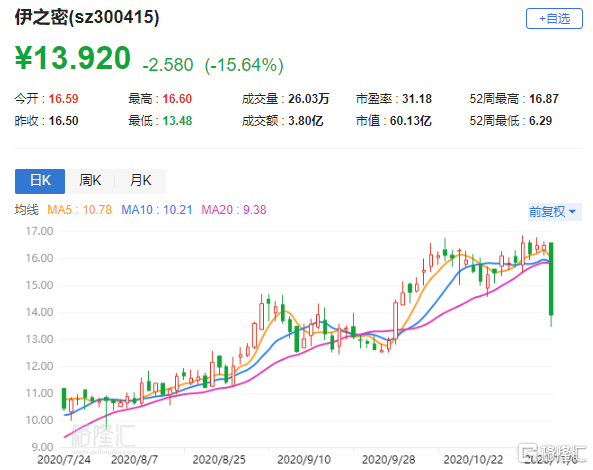Switch to the 周K weekly chart tab
Viewport: 593px width, 470px height.
coord(90,181)
